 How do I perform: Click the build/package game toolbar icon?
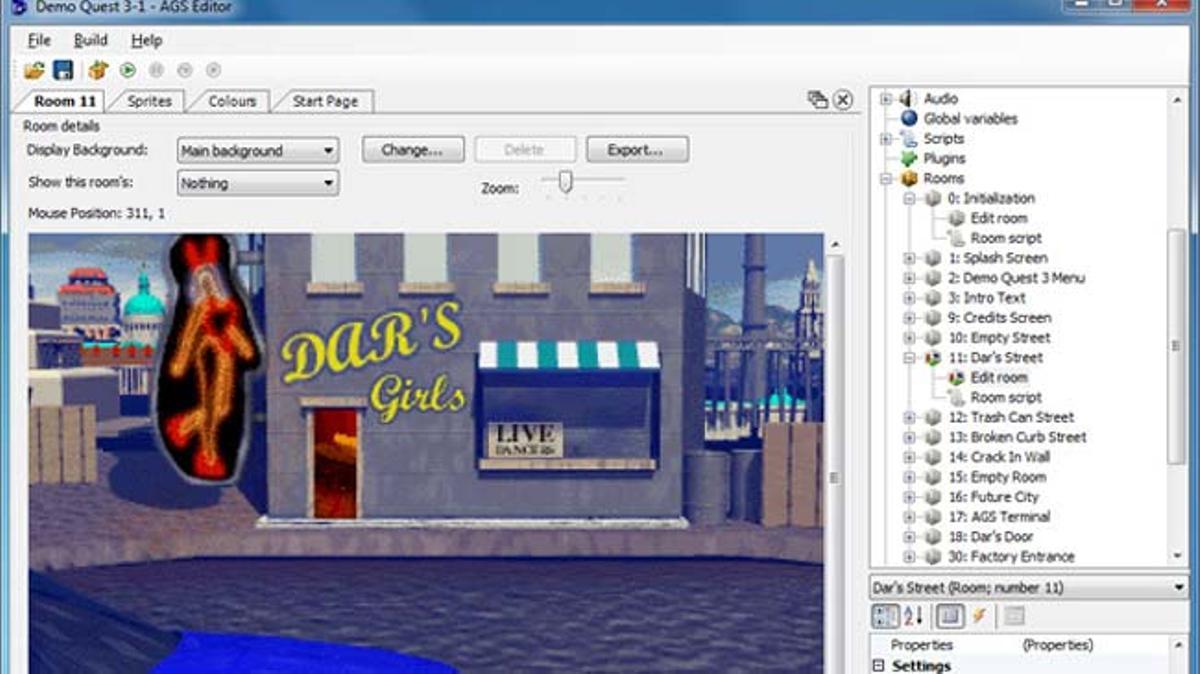96,70
